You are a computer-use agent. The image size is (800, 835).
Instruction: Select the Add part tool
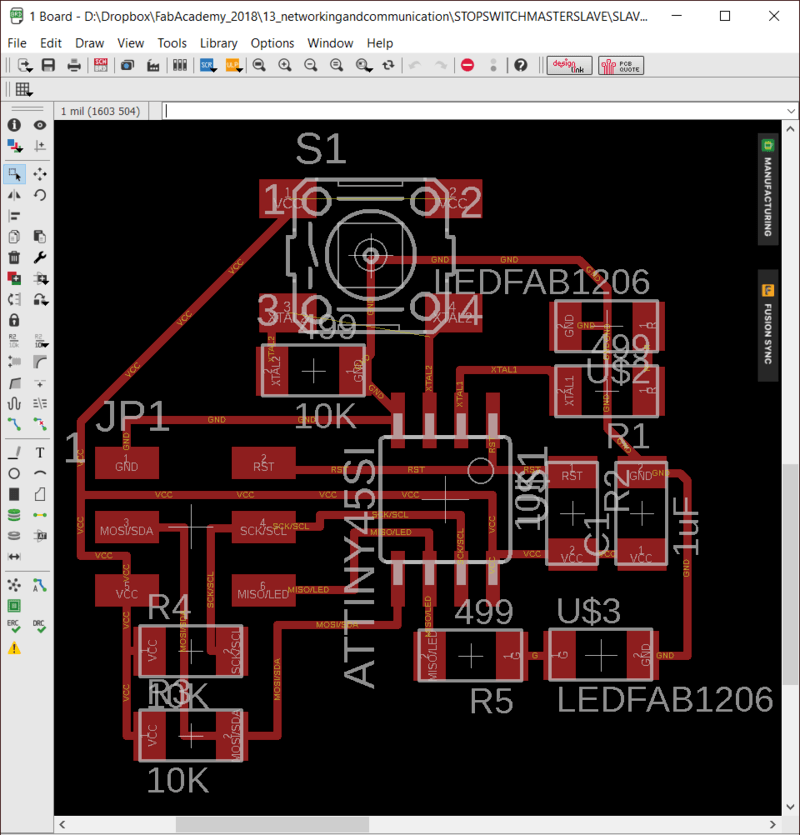pyautogui.click(x=14, y=279)
